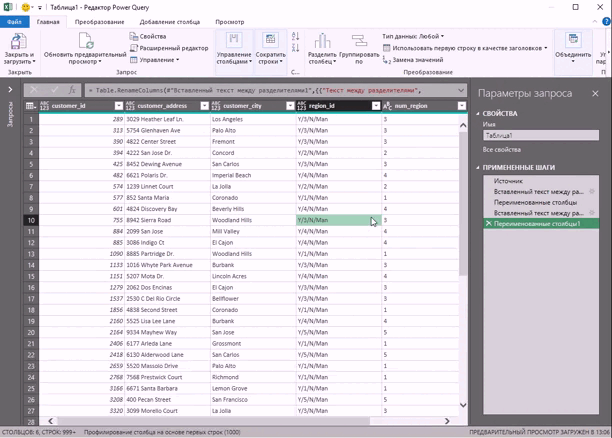Cancel formula edit with X icon
The width and height of the screenshot is (612, 438).
(34, 90)
